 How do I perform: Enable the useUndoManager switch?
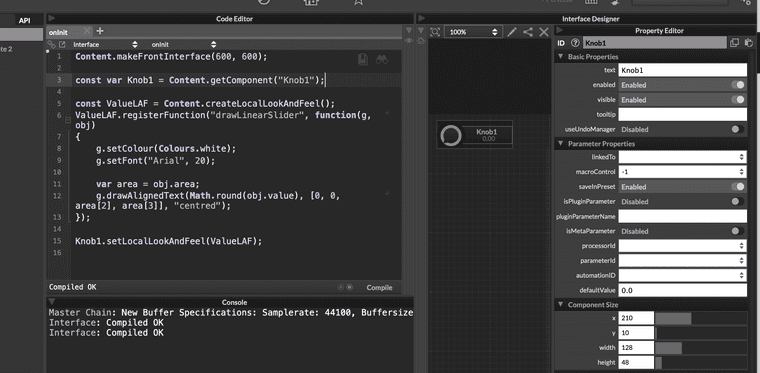pyautogui.click(x=738, y=129)
